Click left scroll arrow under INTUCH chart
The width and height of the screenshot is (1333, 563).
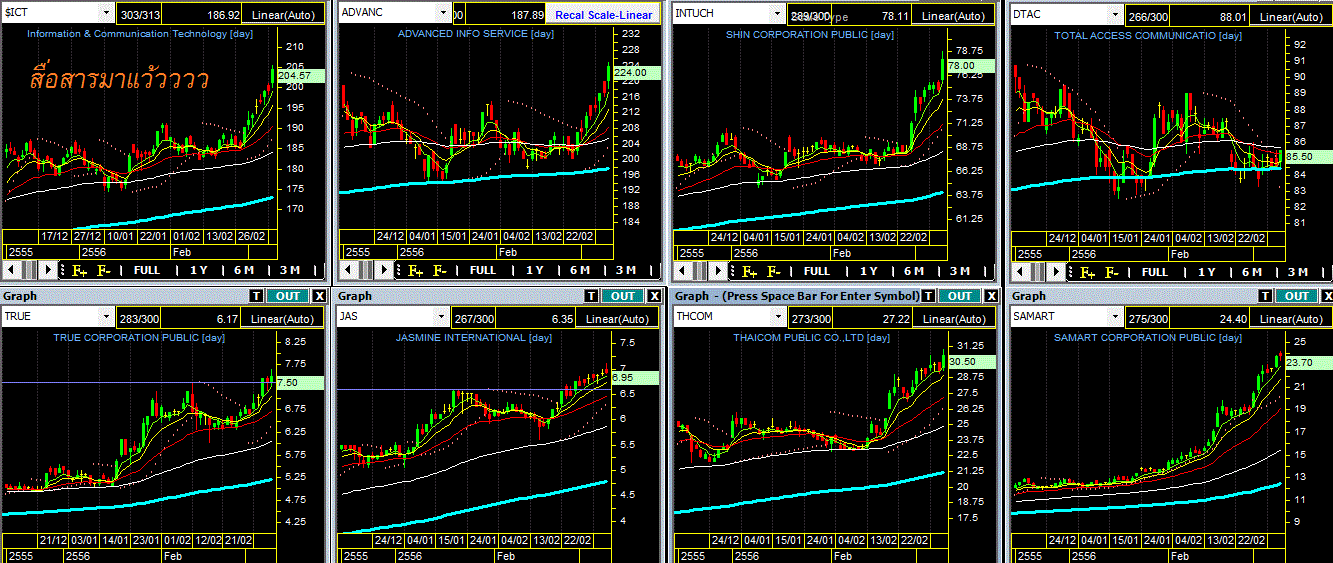[682, 271]
